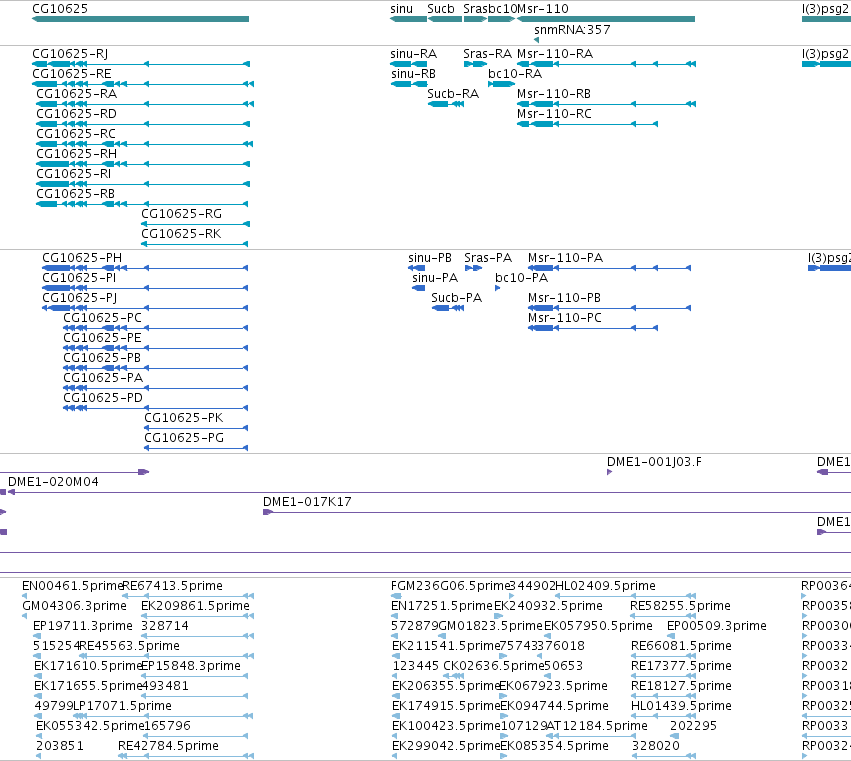The height and width of the screenshot is (761, 851).
Task: Select EST RE45563.5prime
Action: tap(164, 656)
